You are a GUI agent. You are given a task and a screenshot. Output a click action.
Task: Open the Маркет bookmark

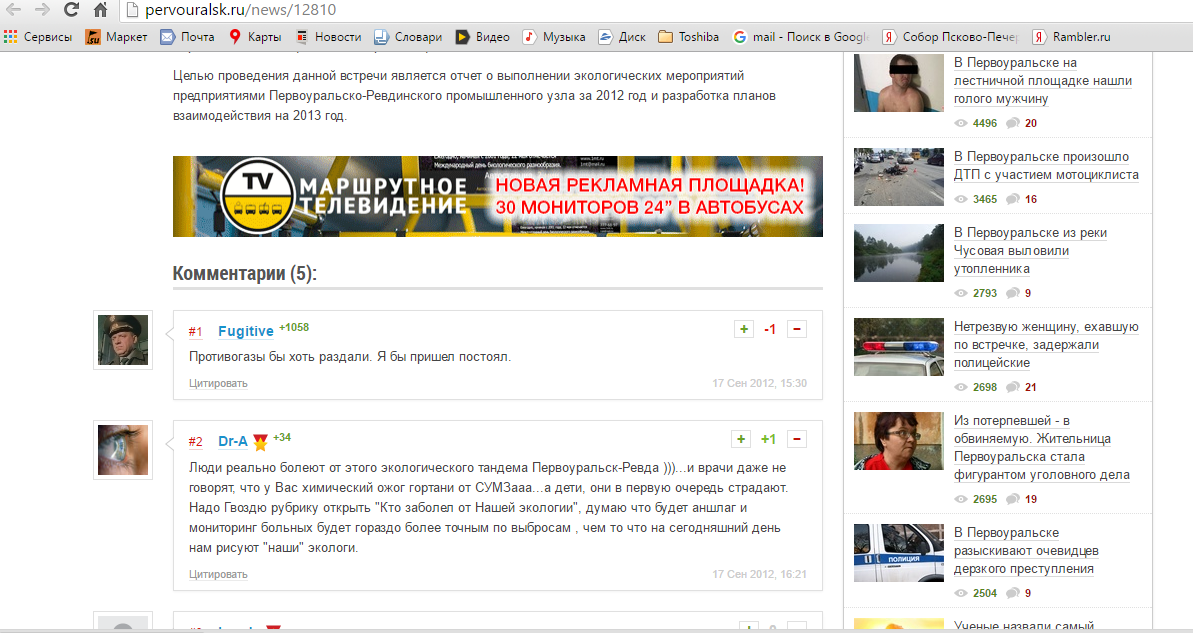(116, 37)
